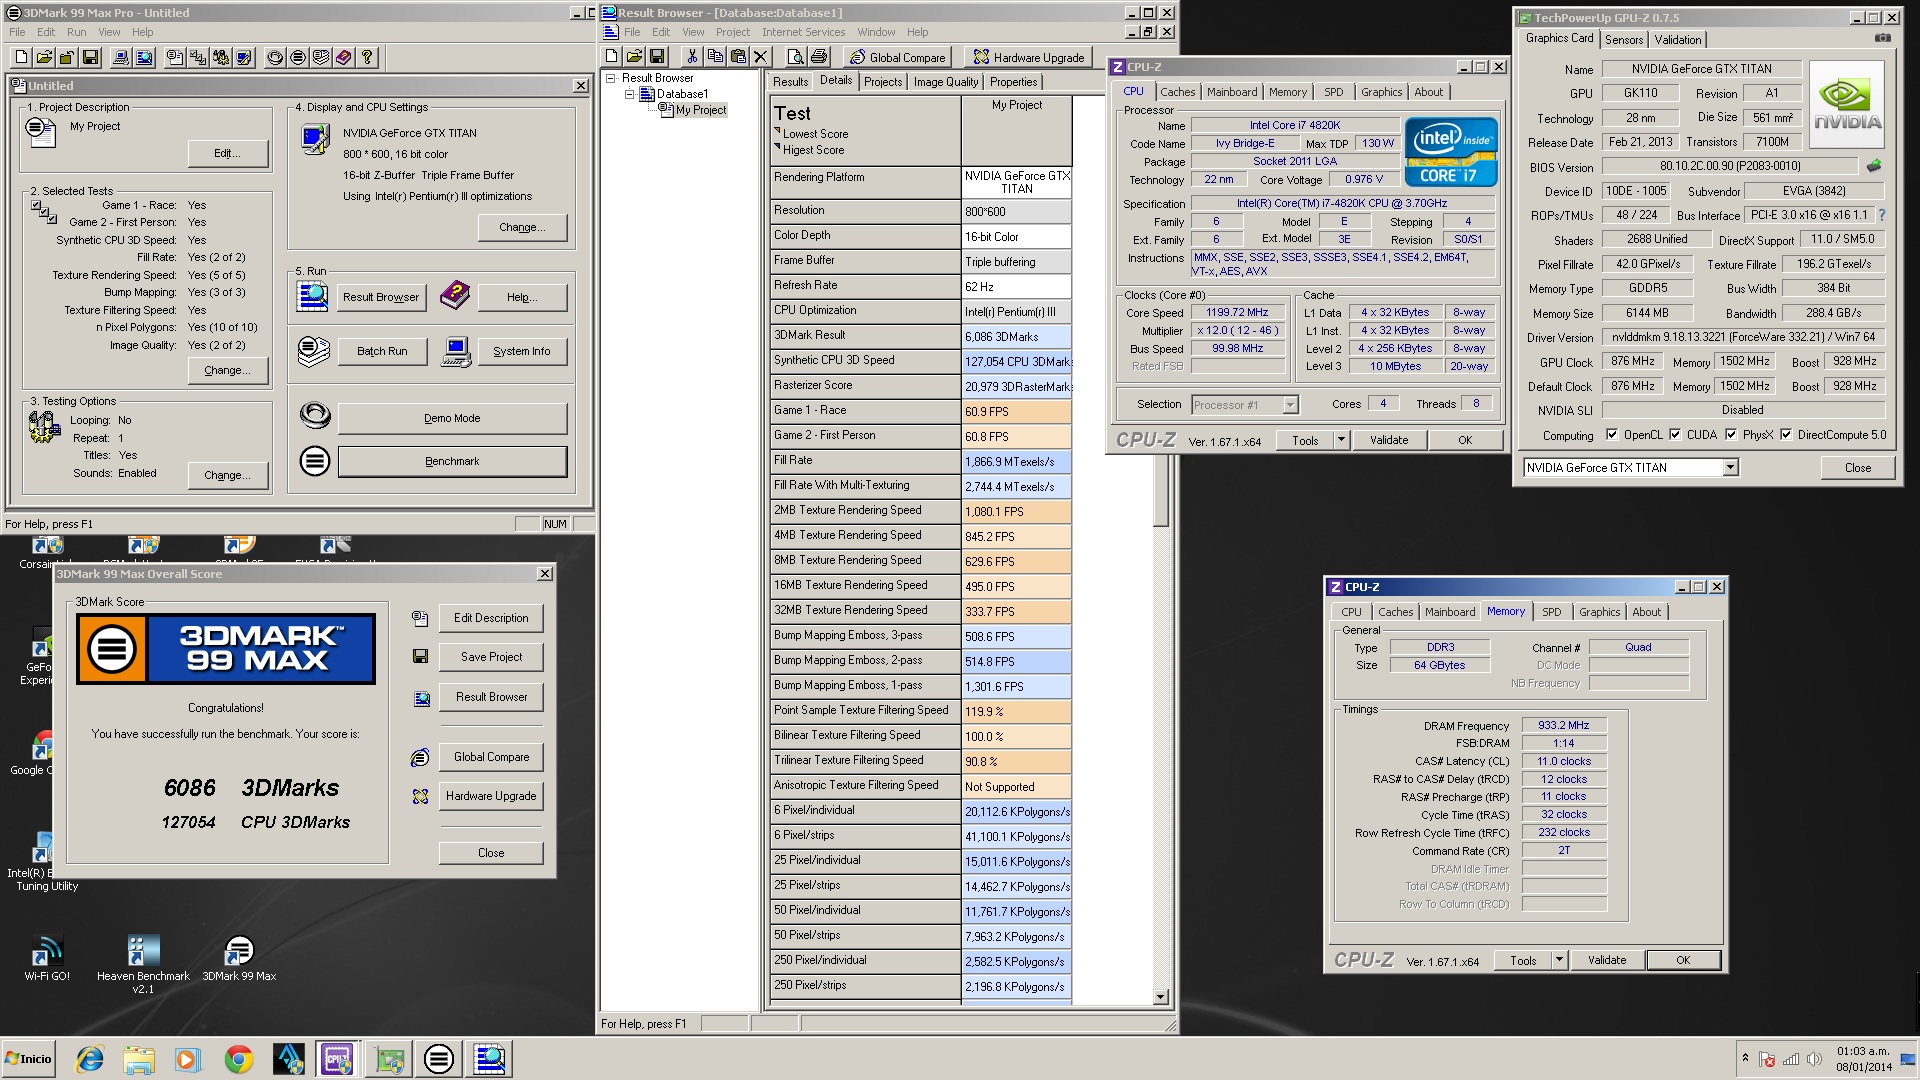Click scissors Cut icon in Result Browser toolbar
The width and height of the screenshot is (1920, 1080).
pyautogui.click(x=691, y=56)
